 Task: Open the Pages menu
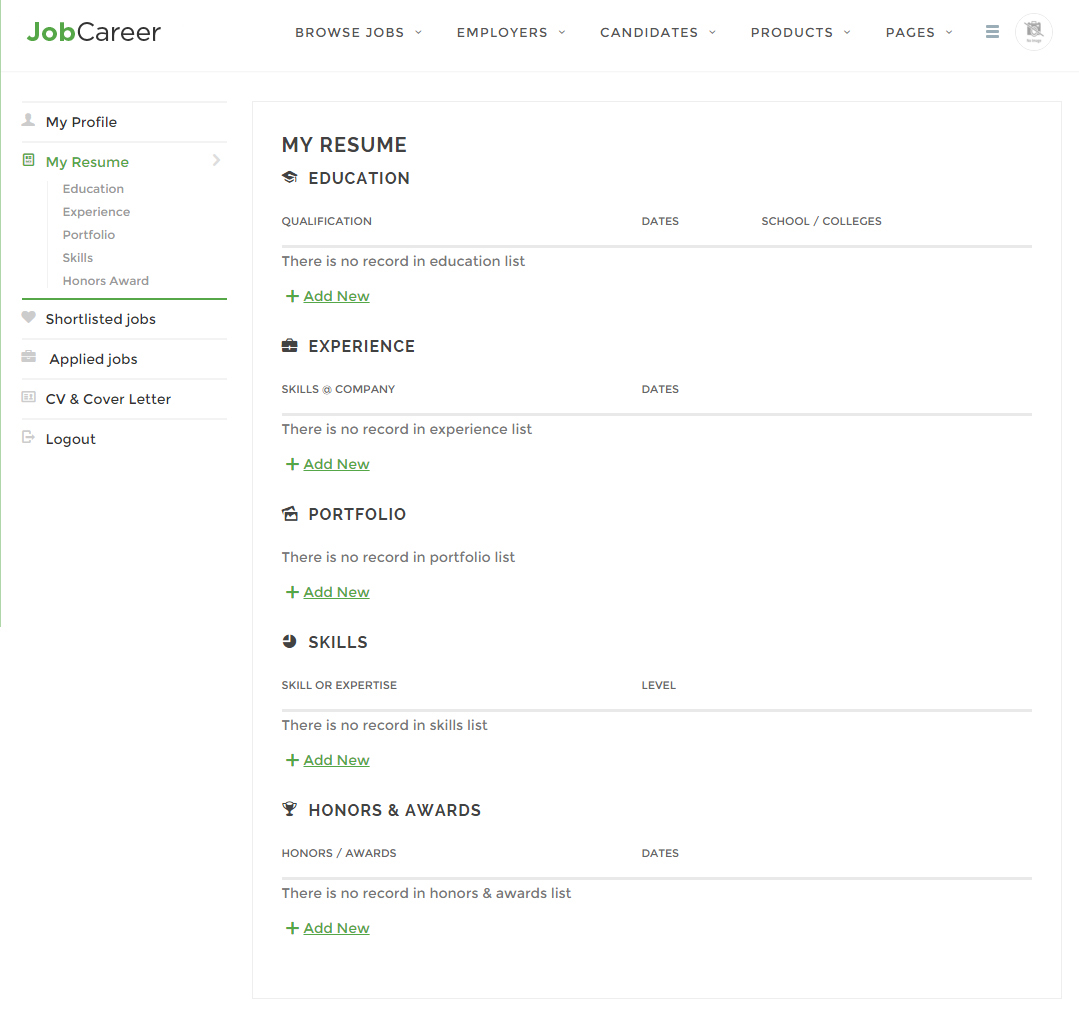click(918, 33)
